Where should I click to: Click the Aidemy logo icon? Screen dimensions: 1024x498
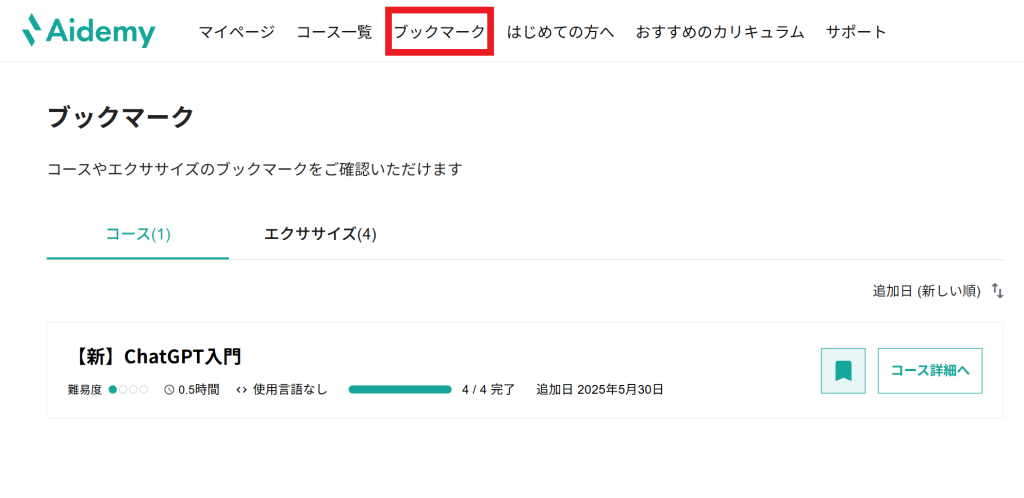pyautogui.click(x=35, y=30)
